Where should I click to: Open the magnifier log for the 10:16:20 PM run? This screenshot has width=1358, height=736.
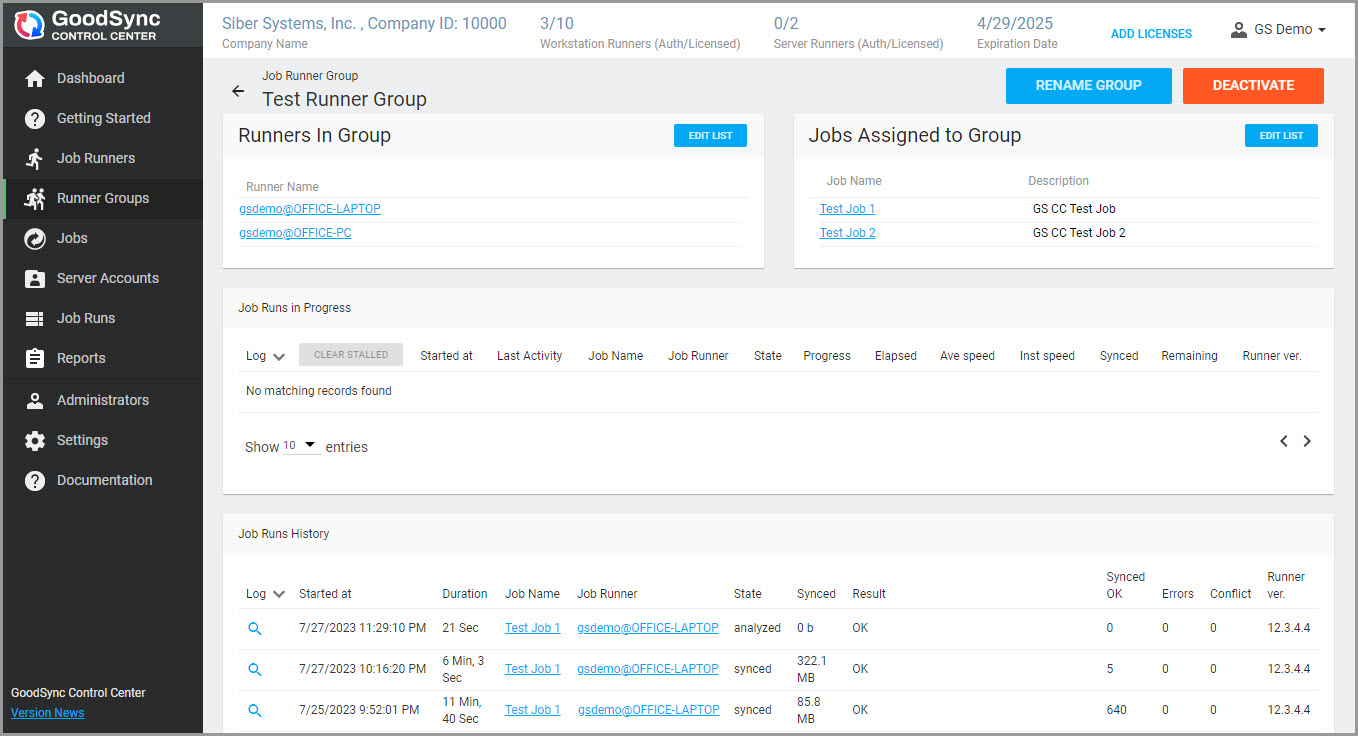(255, 669)
